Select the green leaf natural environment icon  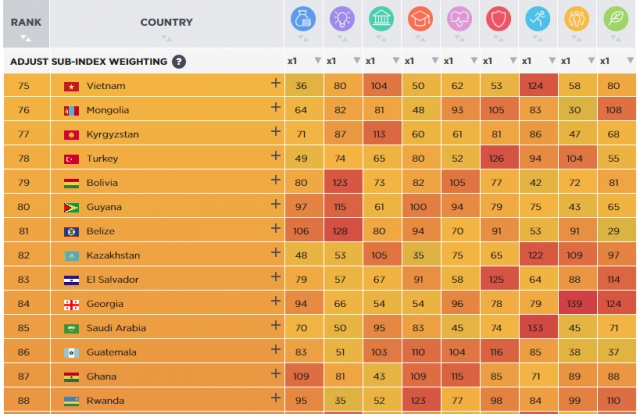[615, 18]
